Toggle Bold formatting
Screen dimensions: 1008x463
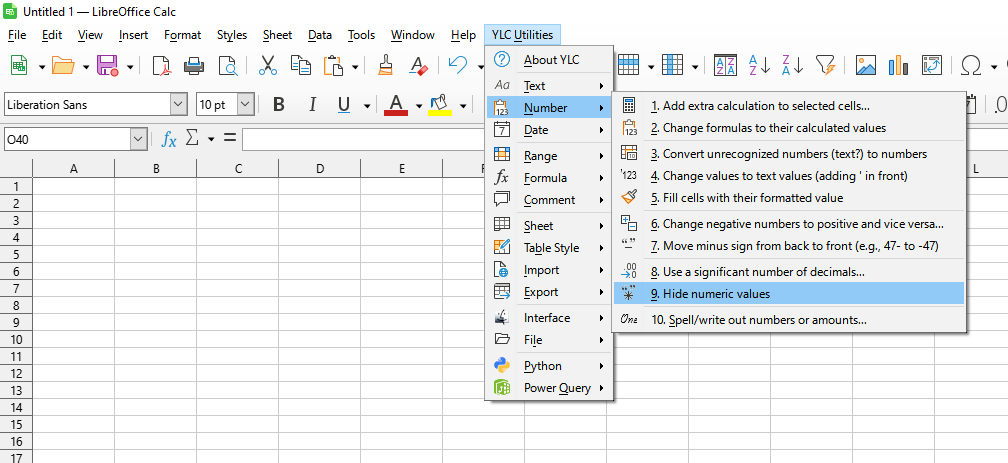point(279,105)
